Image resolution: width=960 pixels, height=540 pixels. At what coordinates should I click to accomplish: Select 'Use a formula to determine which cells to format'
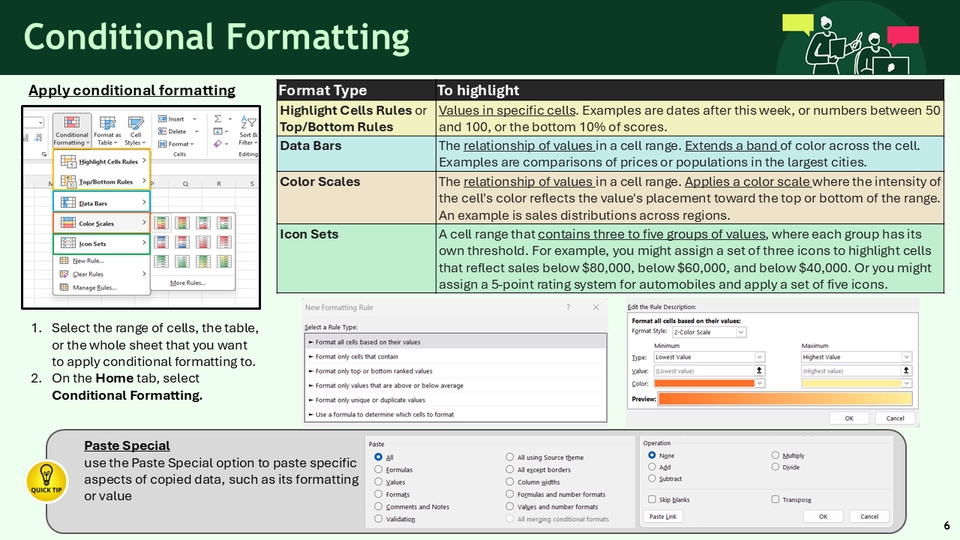(x=456, y=414)
